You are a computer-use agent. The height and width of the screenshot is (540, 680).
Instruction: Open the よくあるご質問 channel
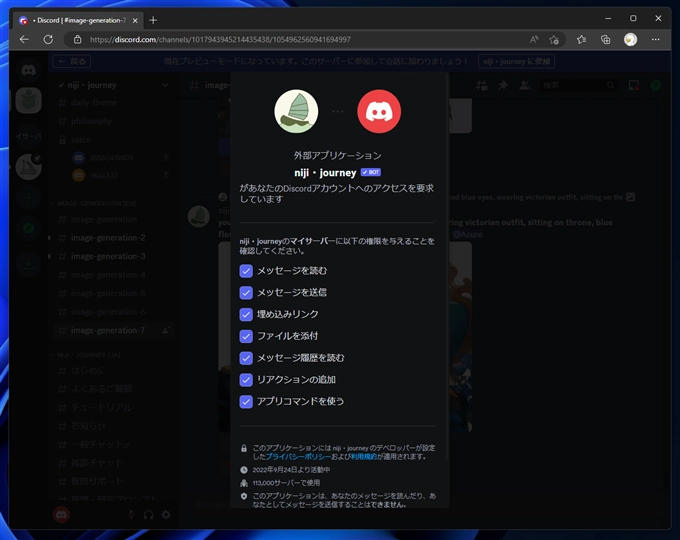click(x=113, y=389)
